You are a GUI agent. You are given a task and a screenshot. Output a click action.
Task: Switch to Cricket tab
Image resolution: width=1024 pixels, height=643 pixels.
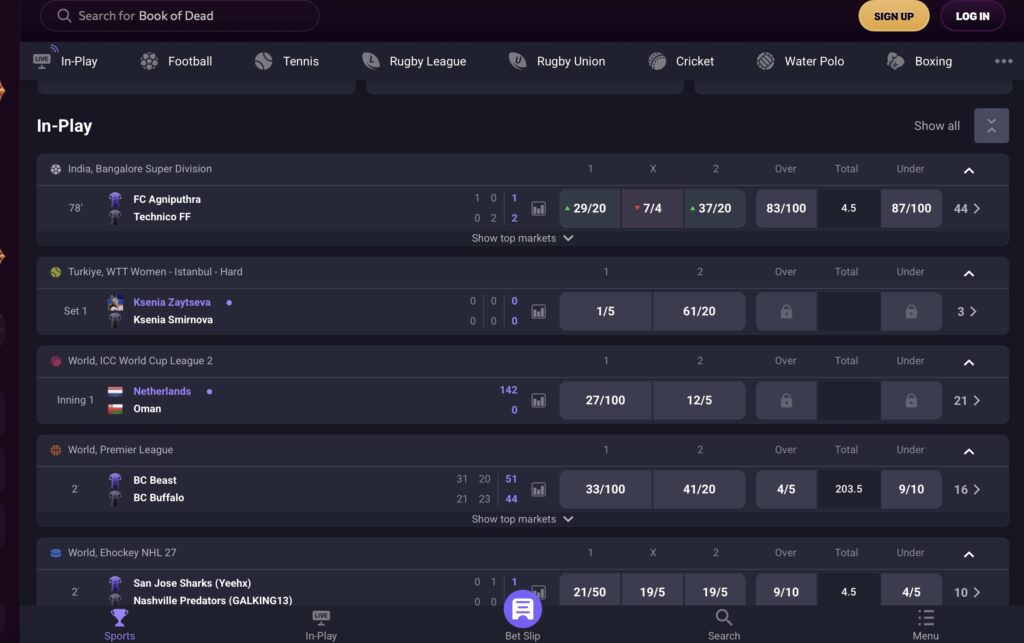coord(681,61)
